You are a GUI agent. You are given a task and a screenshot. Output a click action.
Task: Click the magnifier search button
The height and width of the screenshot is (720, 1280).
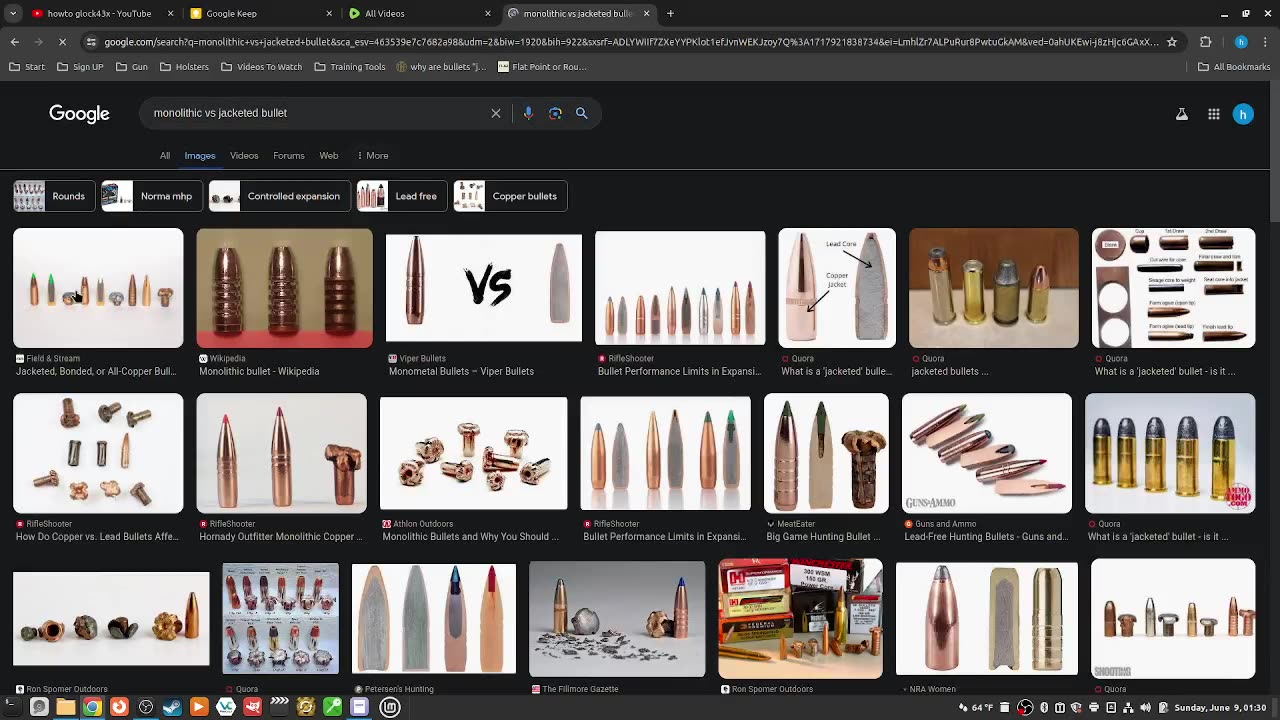pos(581,113)
